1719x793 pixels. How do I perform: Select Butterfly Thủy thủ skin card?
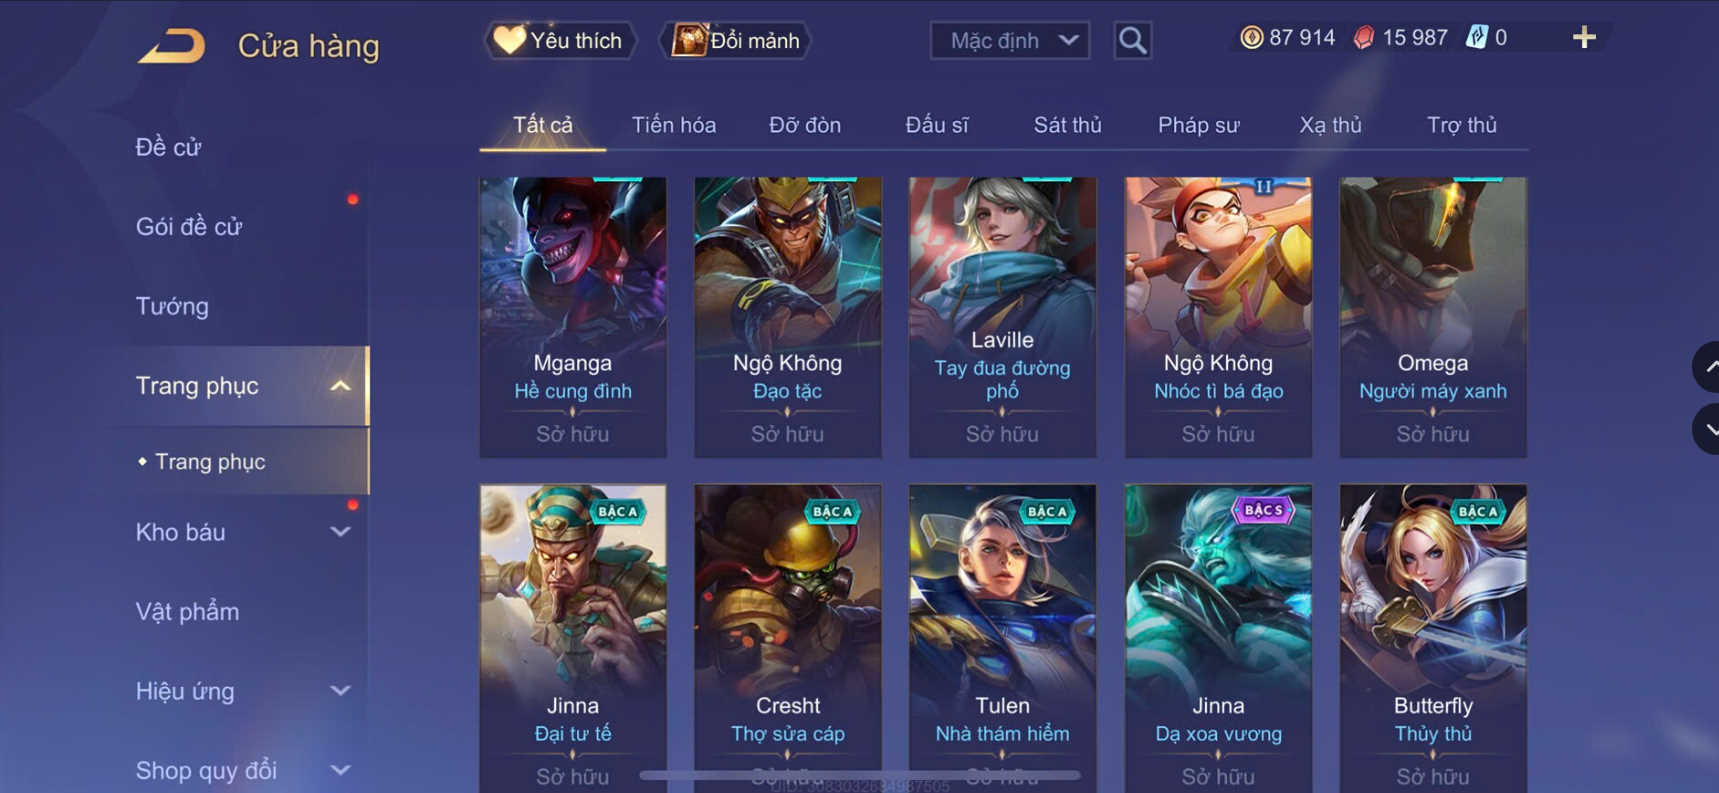(1433, 638)
